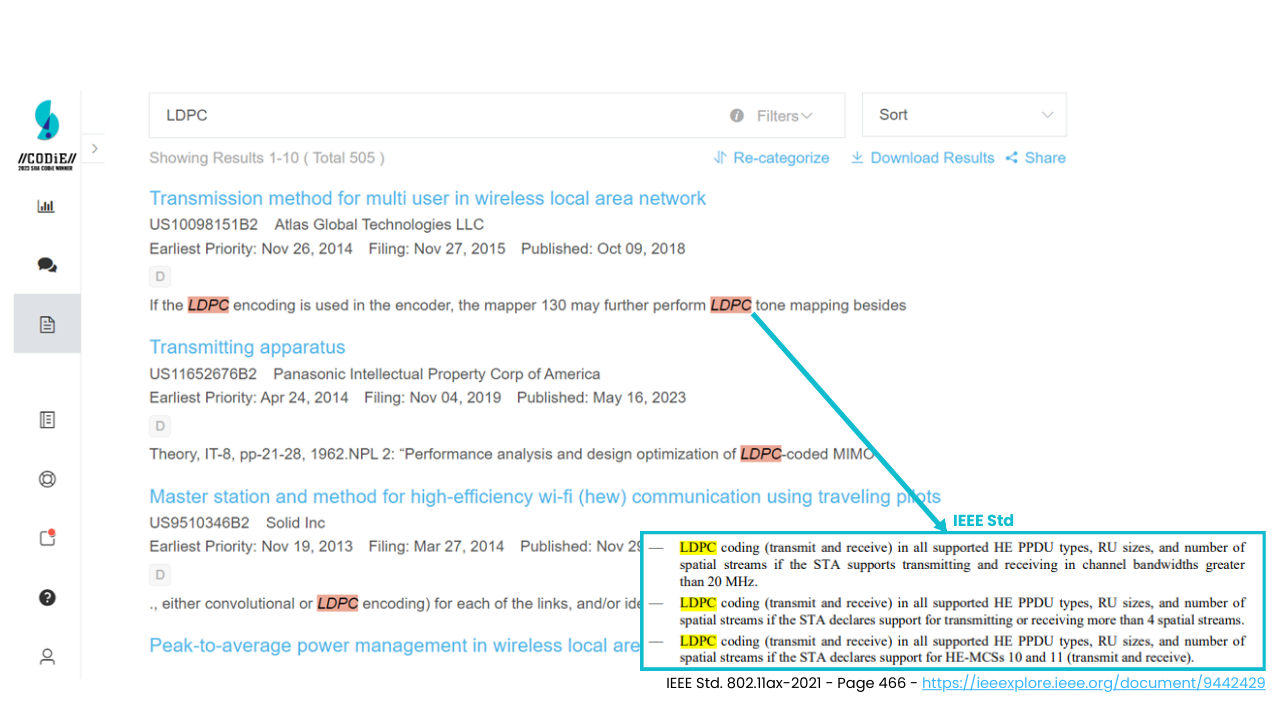Open the notebook list sidebar icon
The image size is (1280, 720).
47,420
